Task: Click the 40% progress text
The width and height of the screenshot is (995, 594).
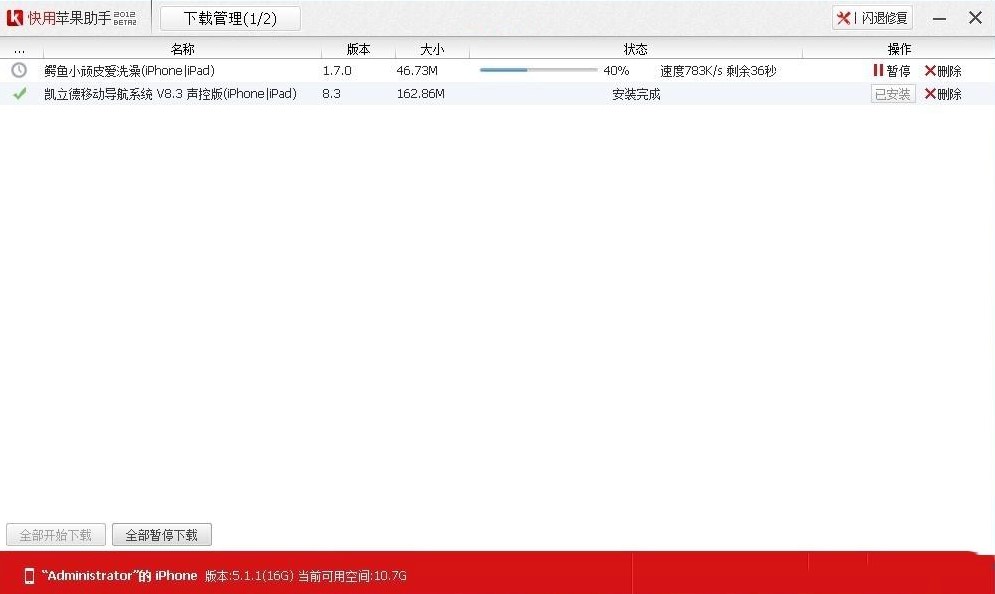Action: (x=616, y=70)
